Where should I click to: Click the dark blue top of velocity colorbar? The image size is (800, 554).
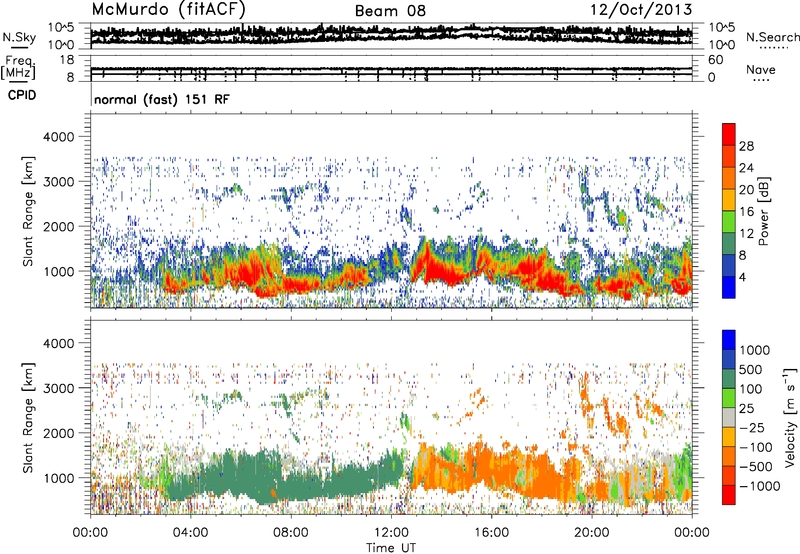729,340
